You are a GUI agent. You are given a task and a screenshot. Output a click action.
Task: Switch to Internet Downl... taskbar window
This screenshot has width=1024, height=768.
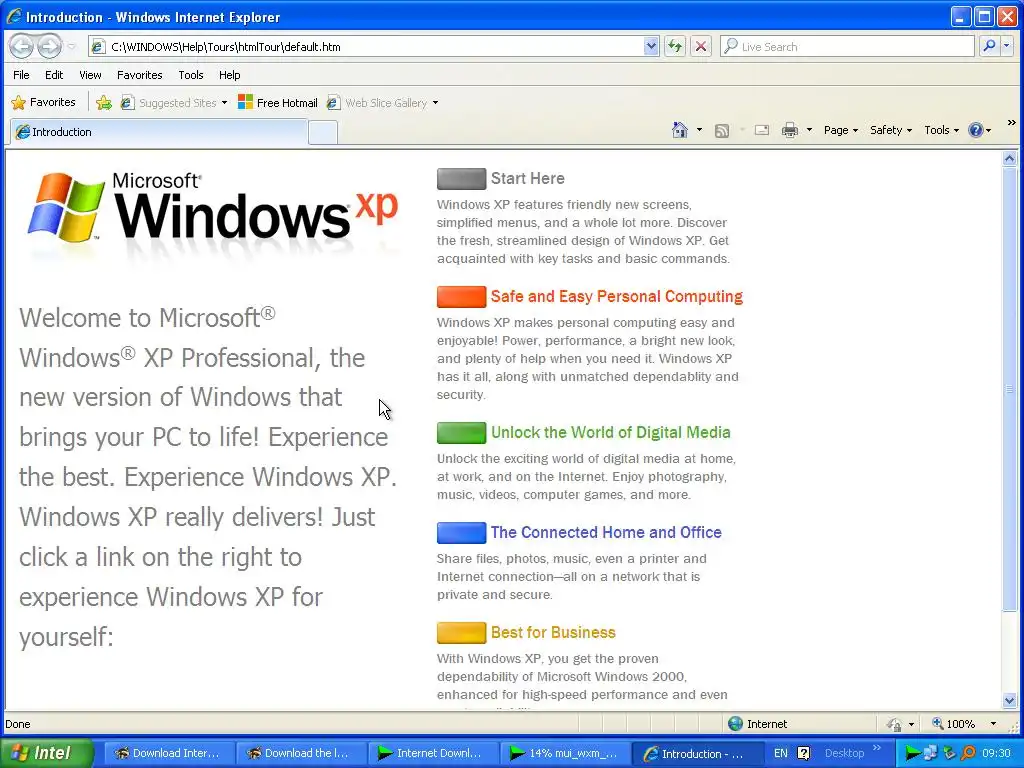[432, 753]
